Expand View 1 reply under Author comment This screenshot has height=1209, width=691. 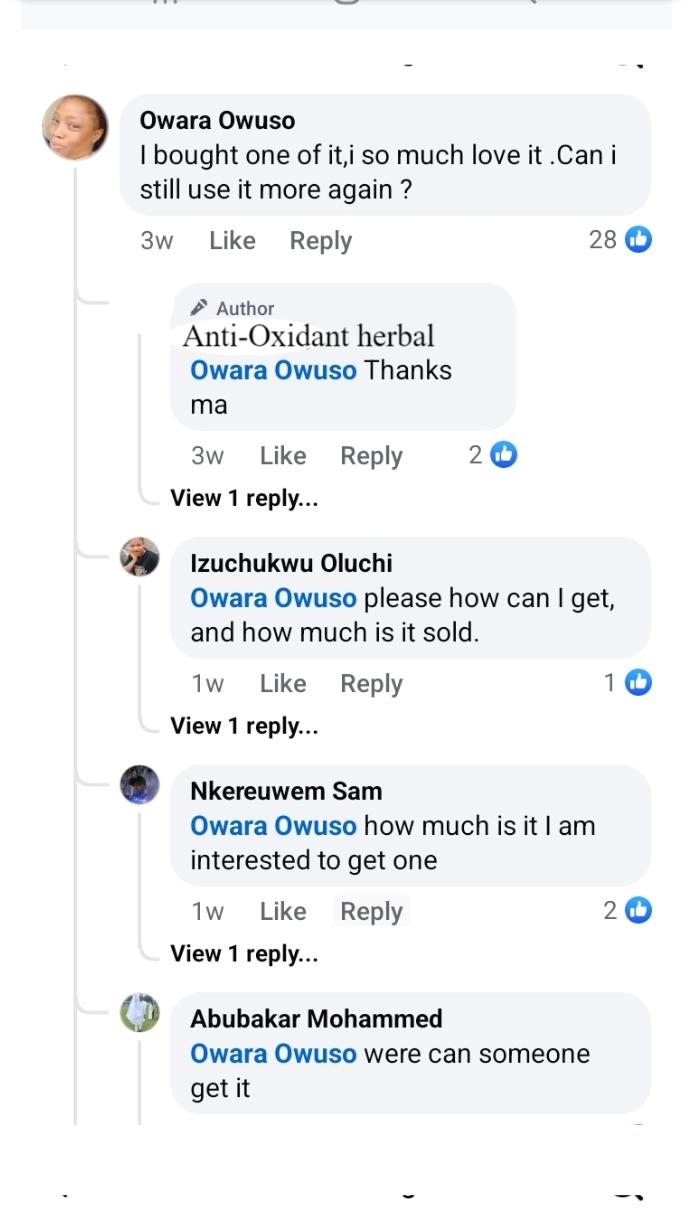(x=244, y=498)
